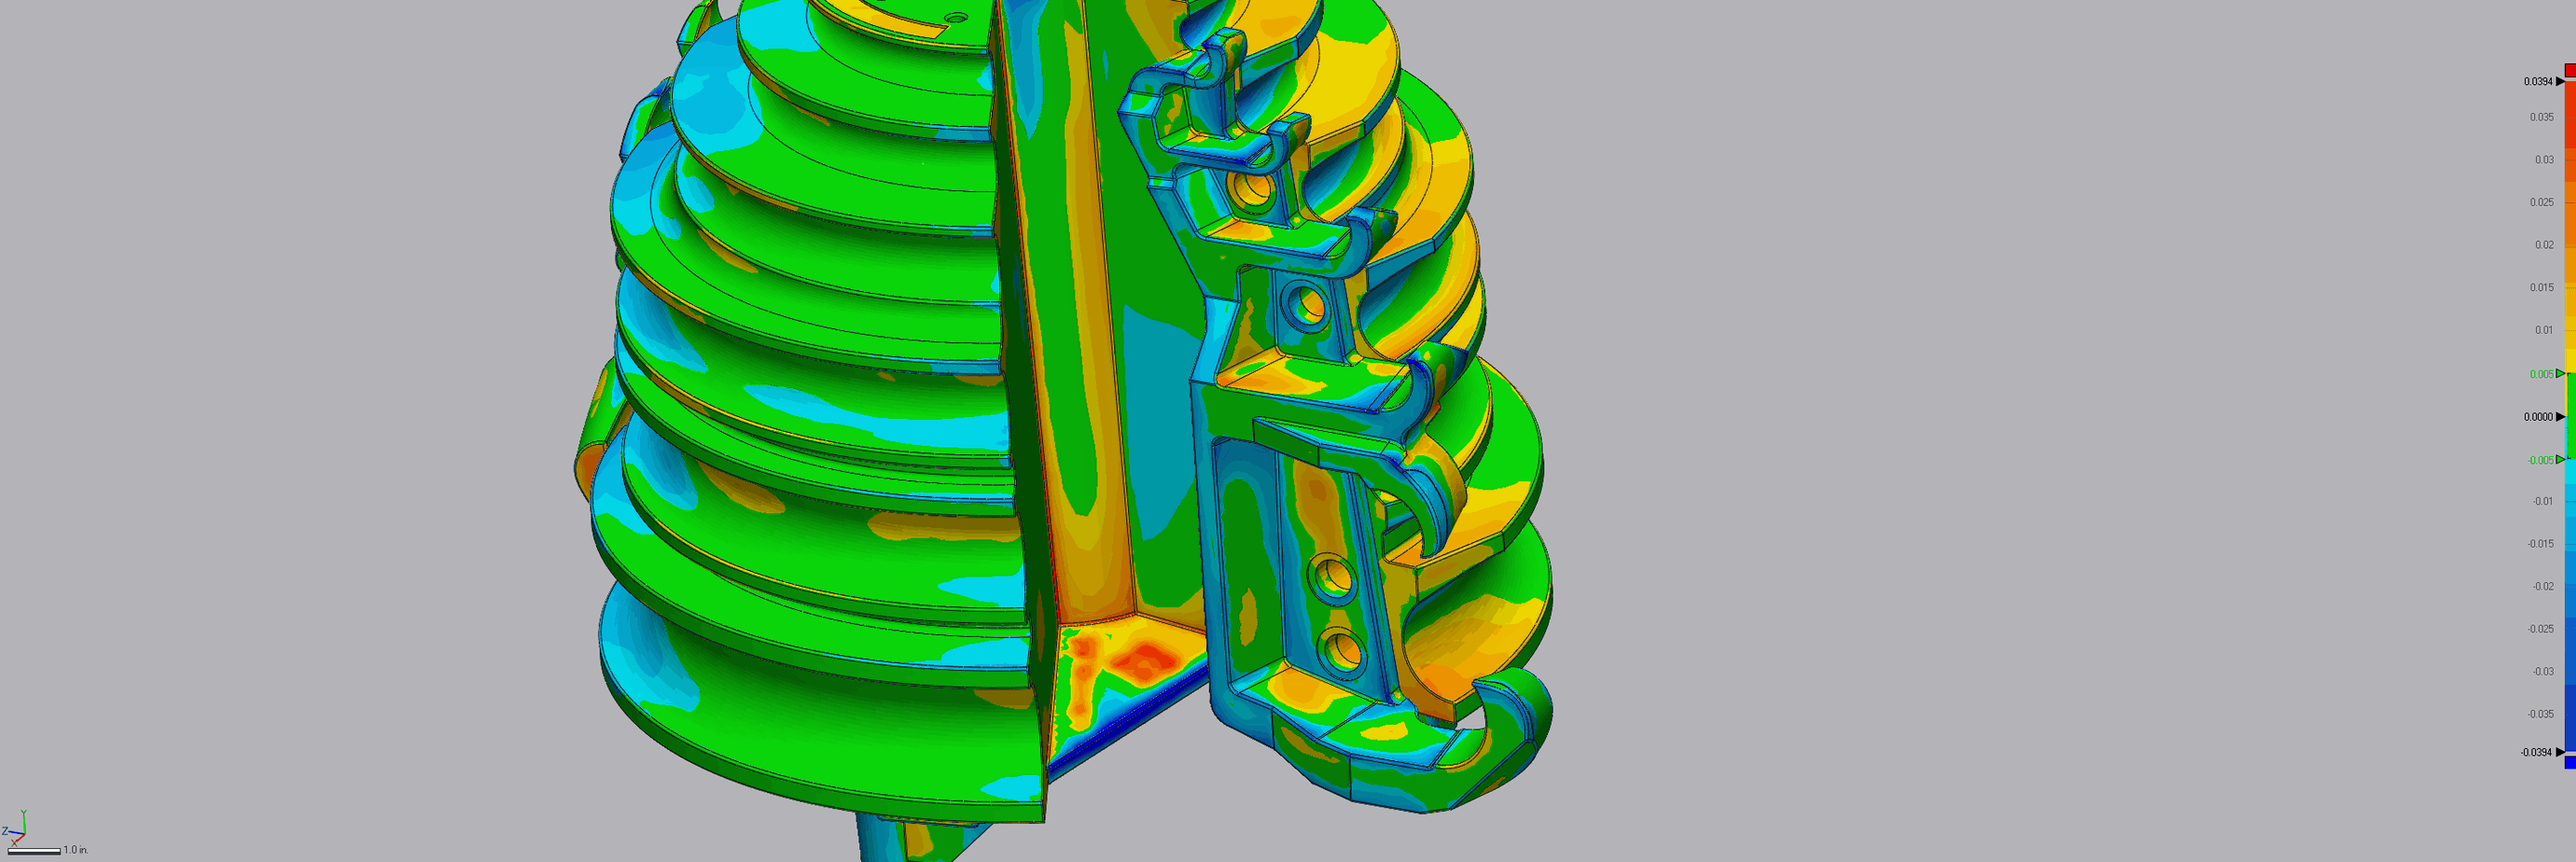The height and width of the screenshot is (862, 2576).
Task: Click the green Y axis of triad
Action: coord(22,822)
